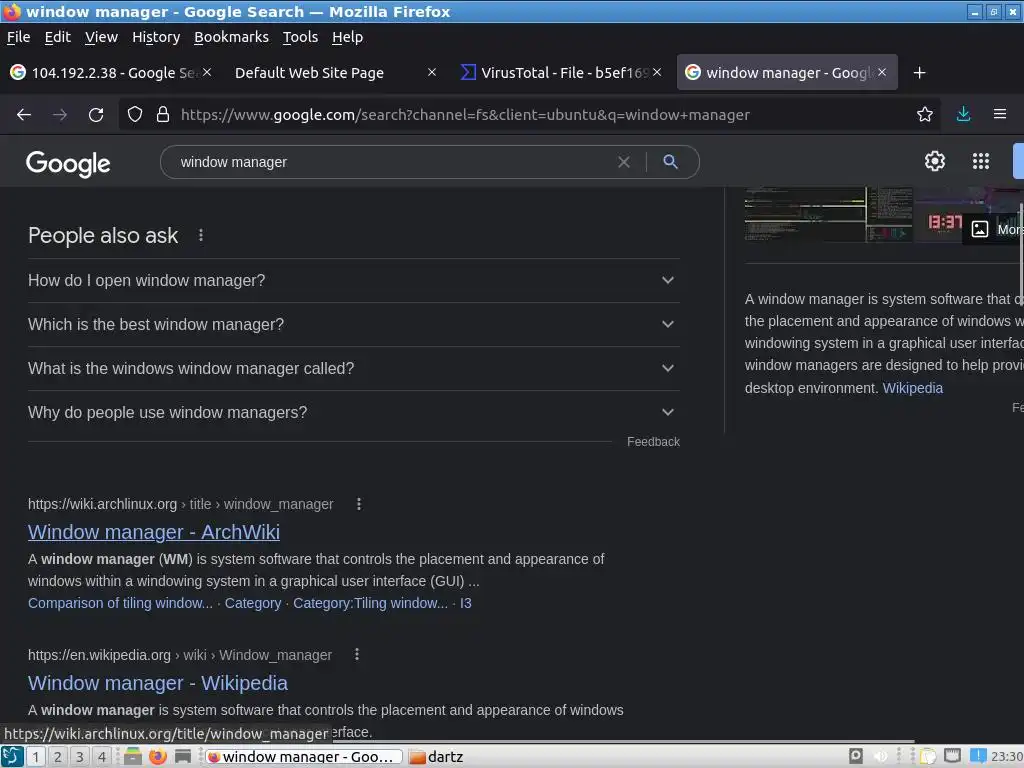Open the volume icon in the tray
This screenshot has height=768, width=1024.
pyautogui.click(x=880, y=756)
